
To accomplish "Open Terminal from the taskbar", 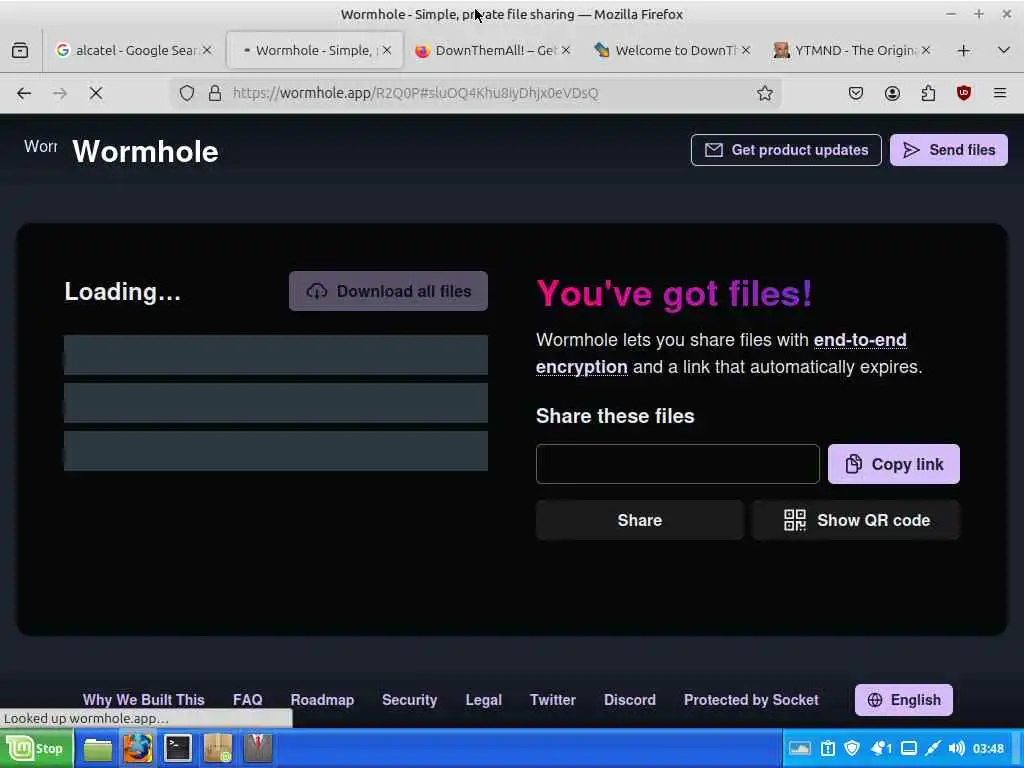I will (x=178, y=748).
